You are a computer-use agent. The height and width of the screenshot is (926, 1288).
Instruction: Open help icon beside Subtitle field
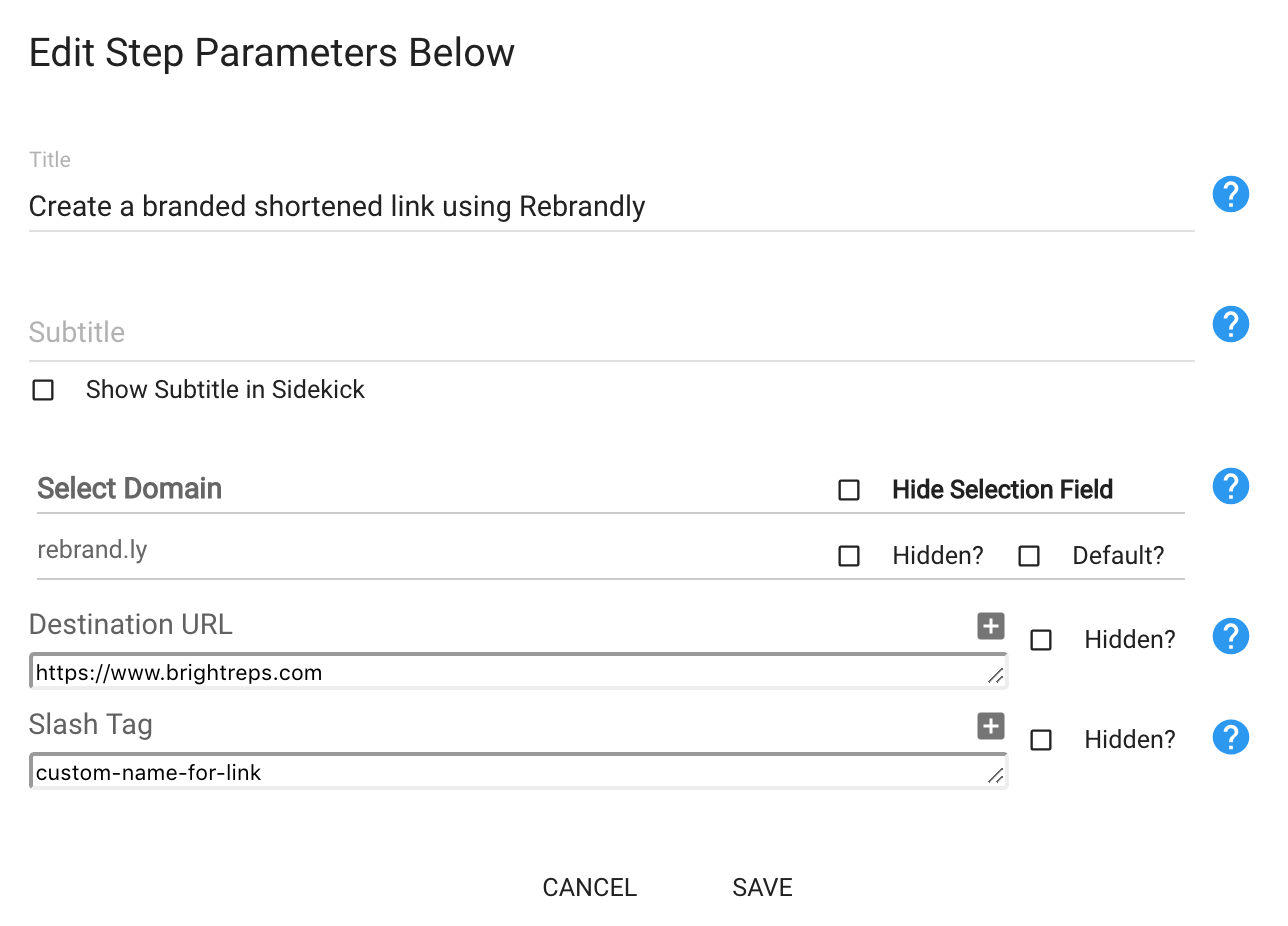tap(1231, 324)
